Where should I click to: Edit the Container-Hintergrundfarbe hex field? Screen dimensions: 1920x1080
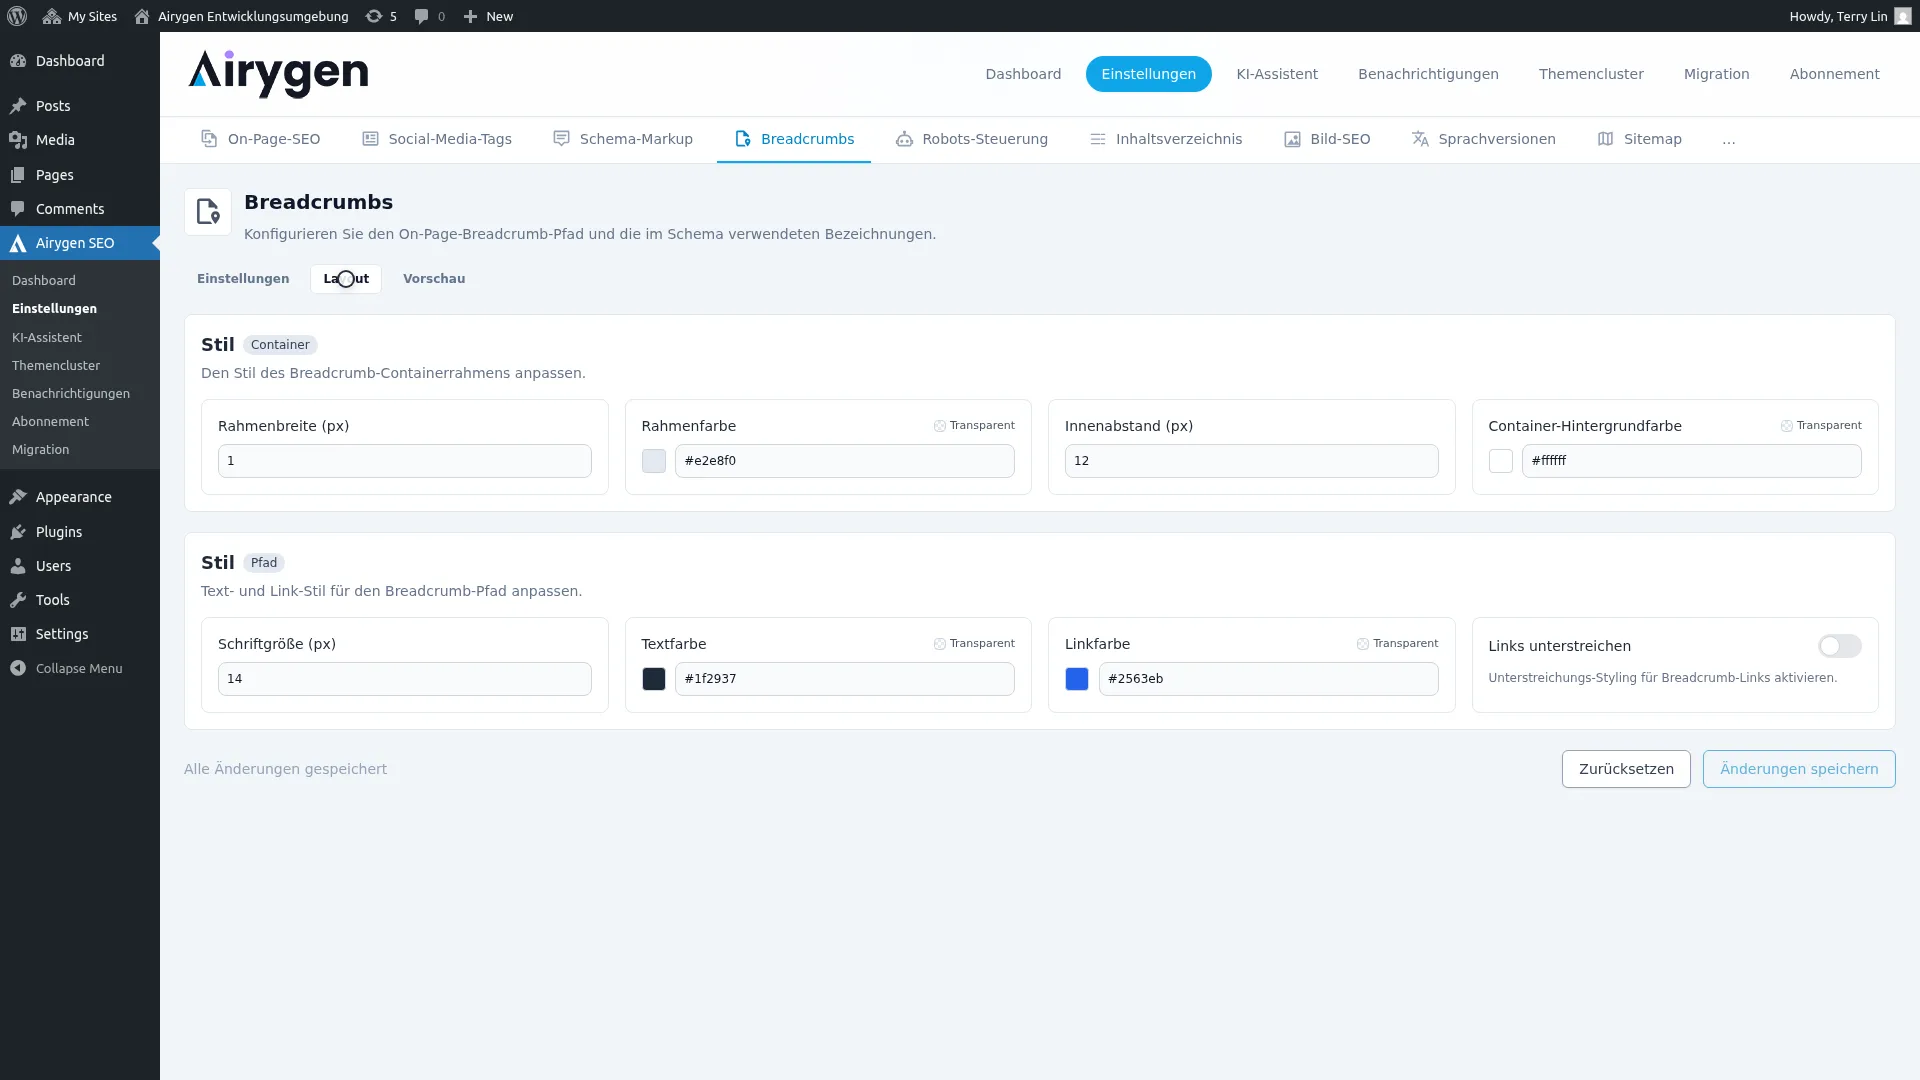(1692, 461)
